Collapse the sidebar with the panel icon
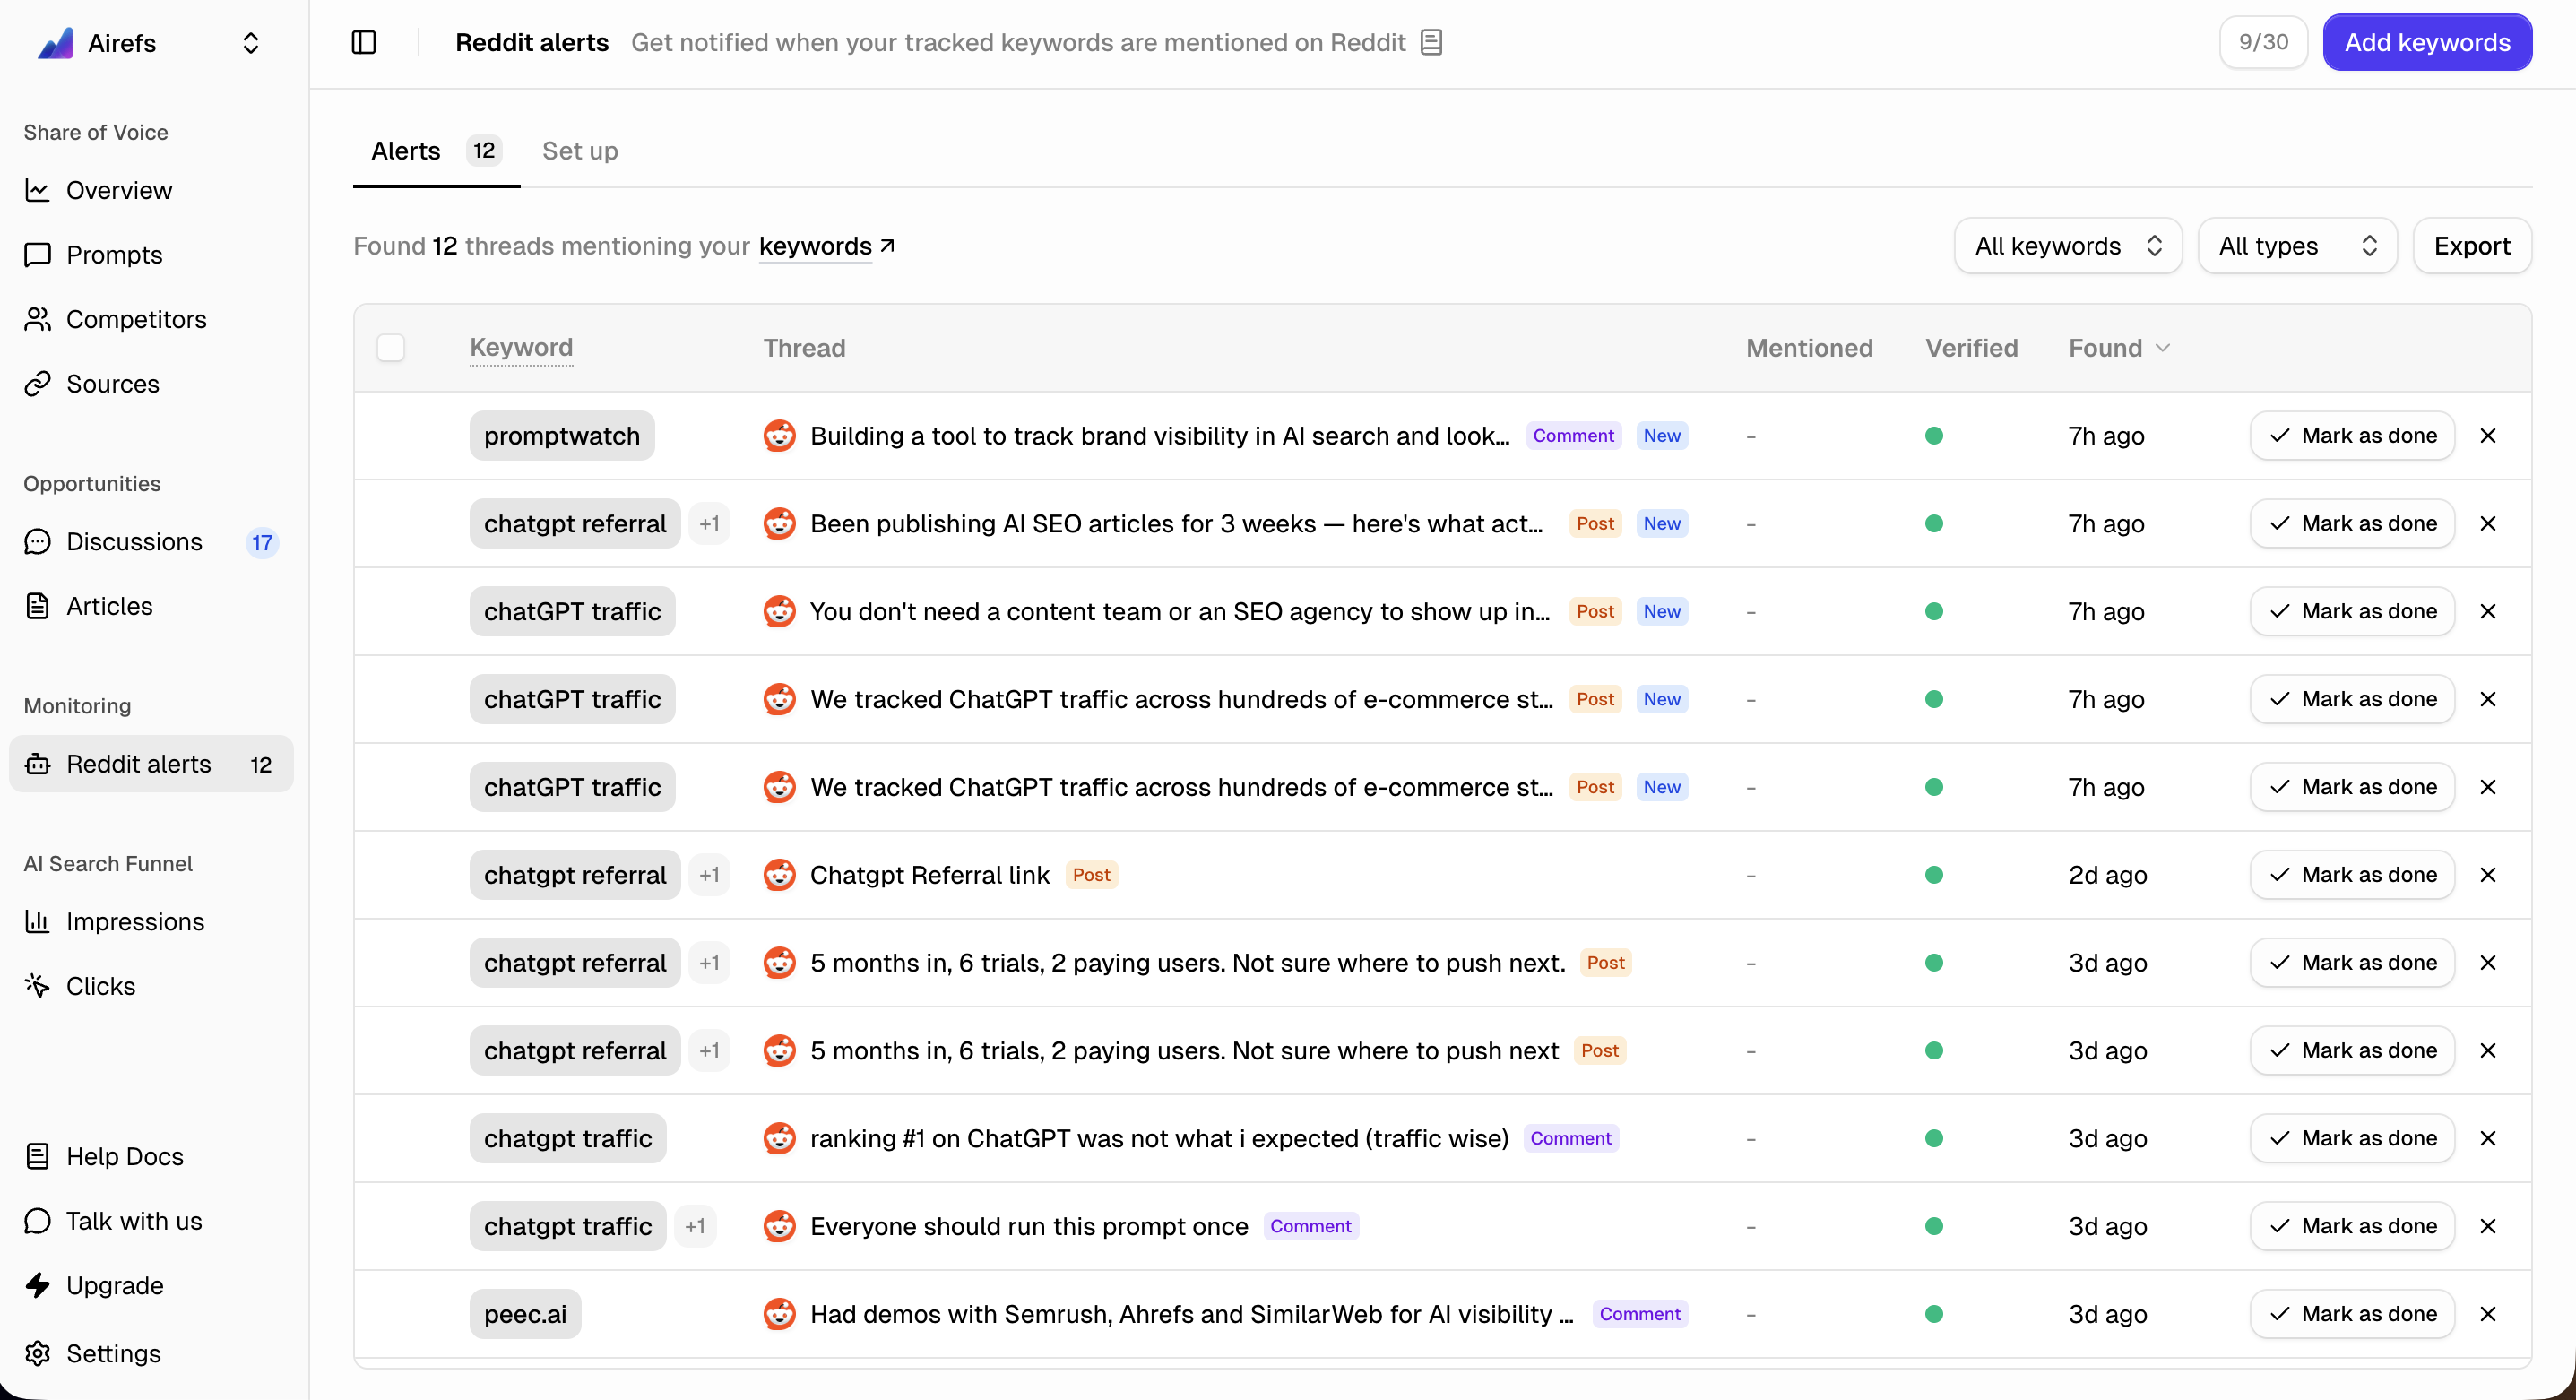The height and width of the screenshot is (1400, 2576). pos(364,42)
